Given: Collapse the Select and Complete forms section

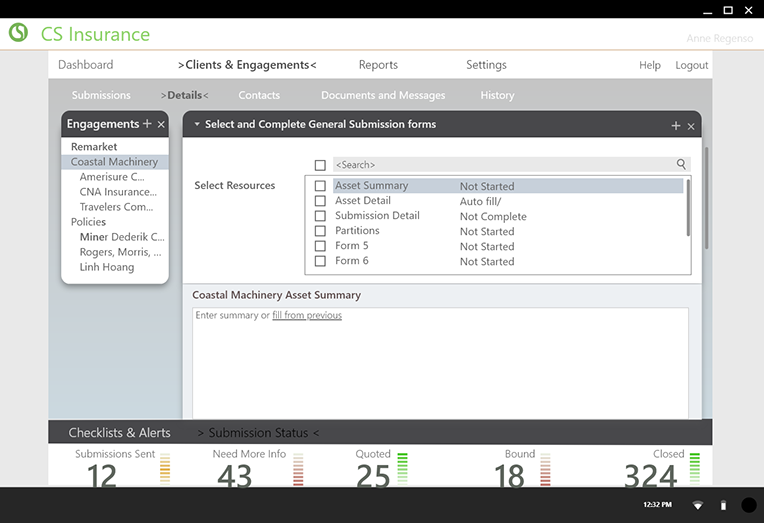Looking at the screenshot, I should [197, 125].
